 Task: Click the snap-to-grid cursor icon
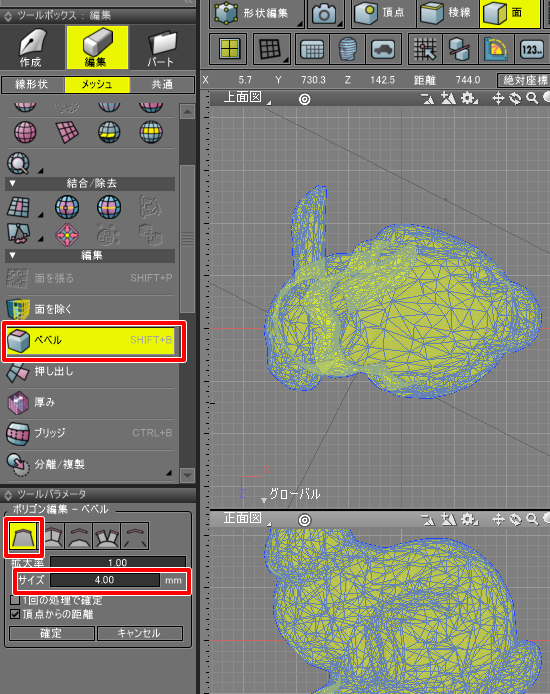tap(426, 49)
